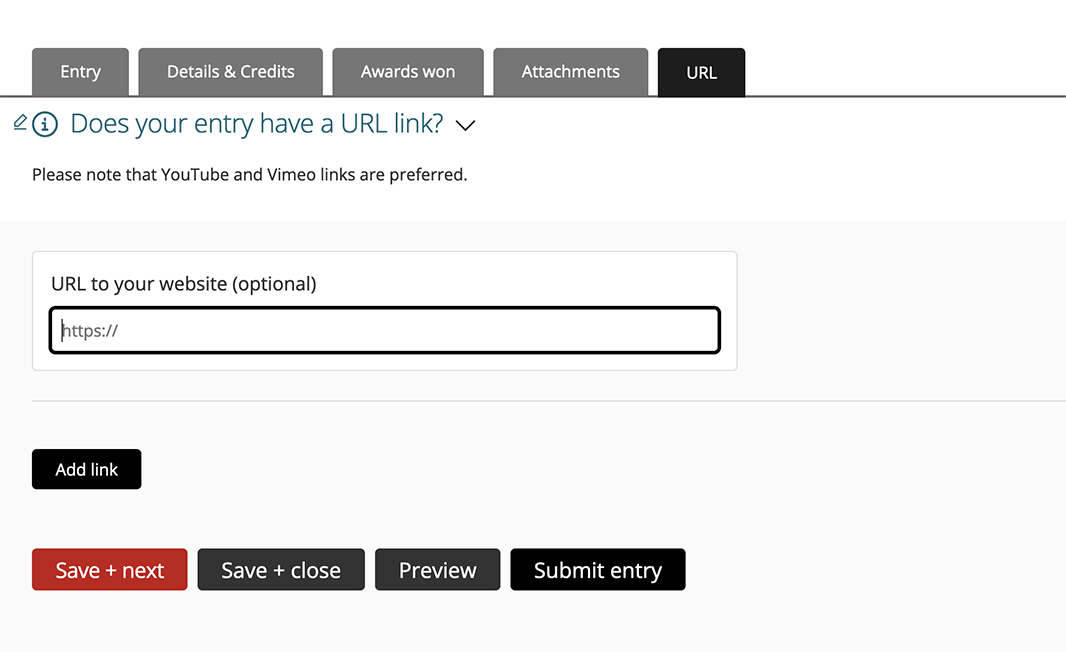Click the YouTube and Vimeo preference note

[249, 175]
